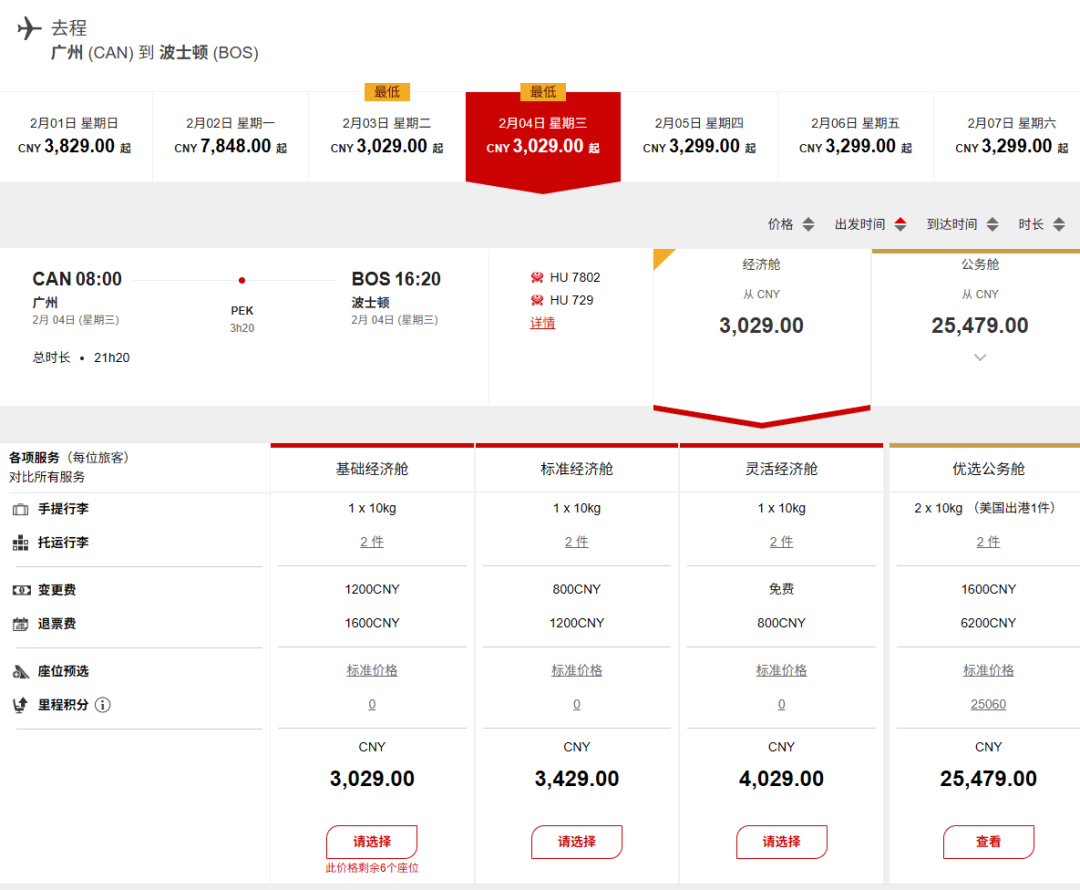Click 查看 button for business class
This screenshot has height=890, width=1080.
coord(988,841)
